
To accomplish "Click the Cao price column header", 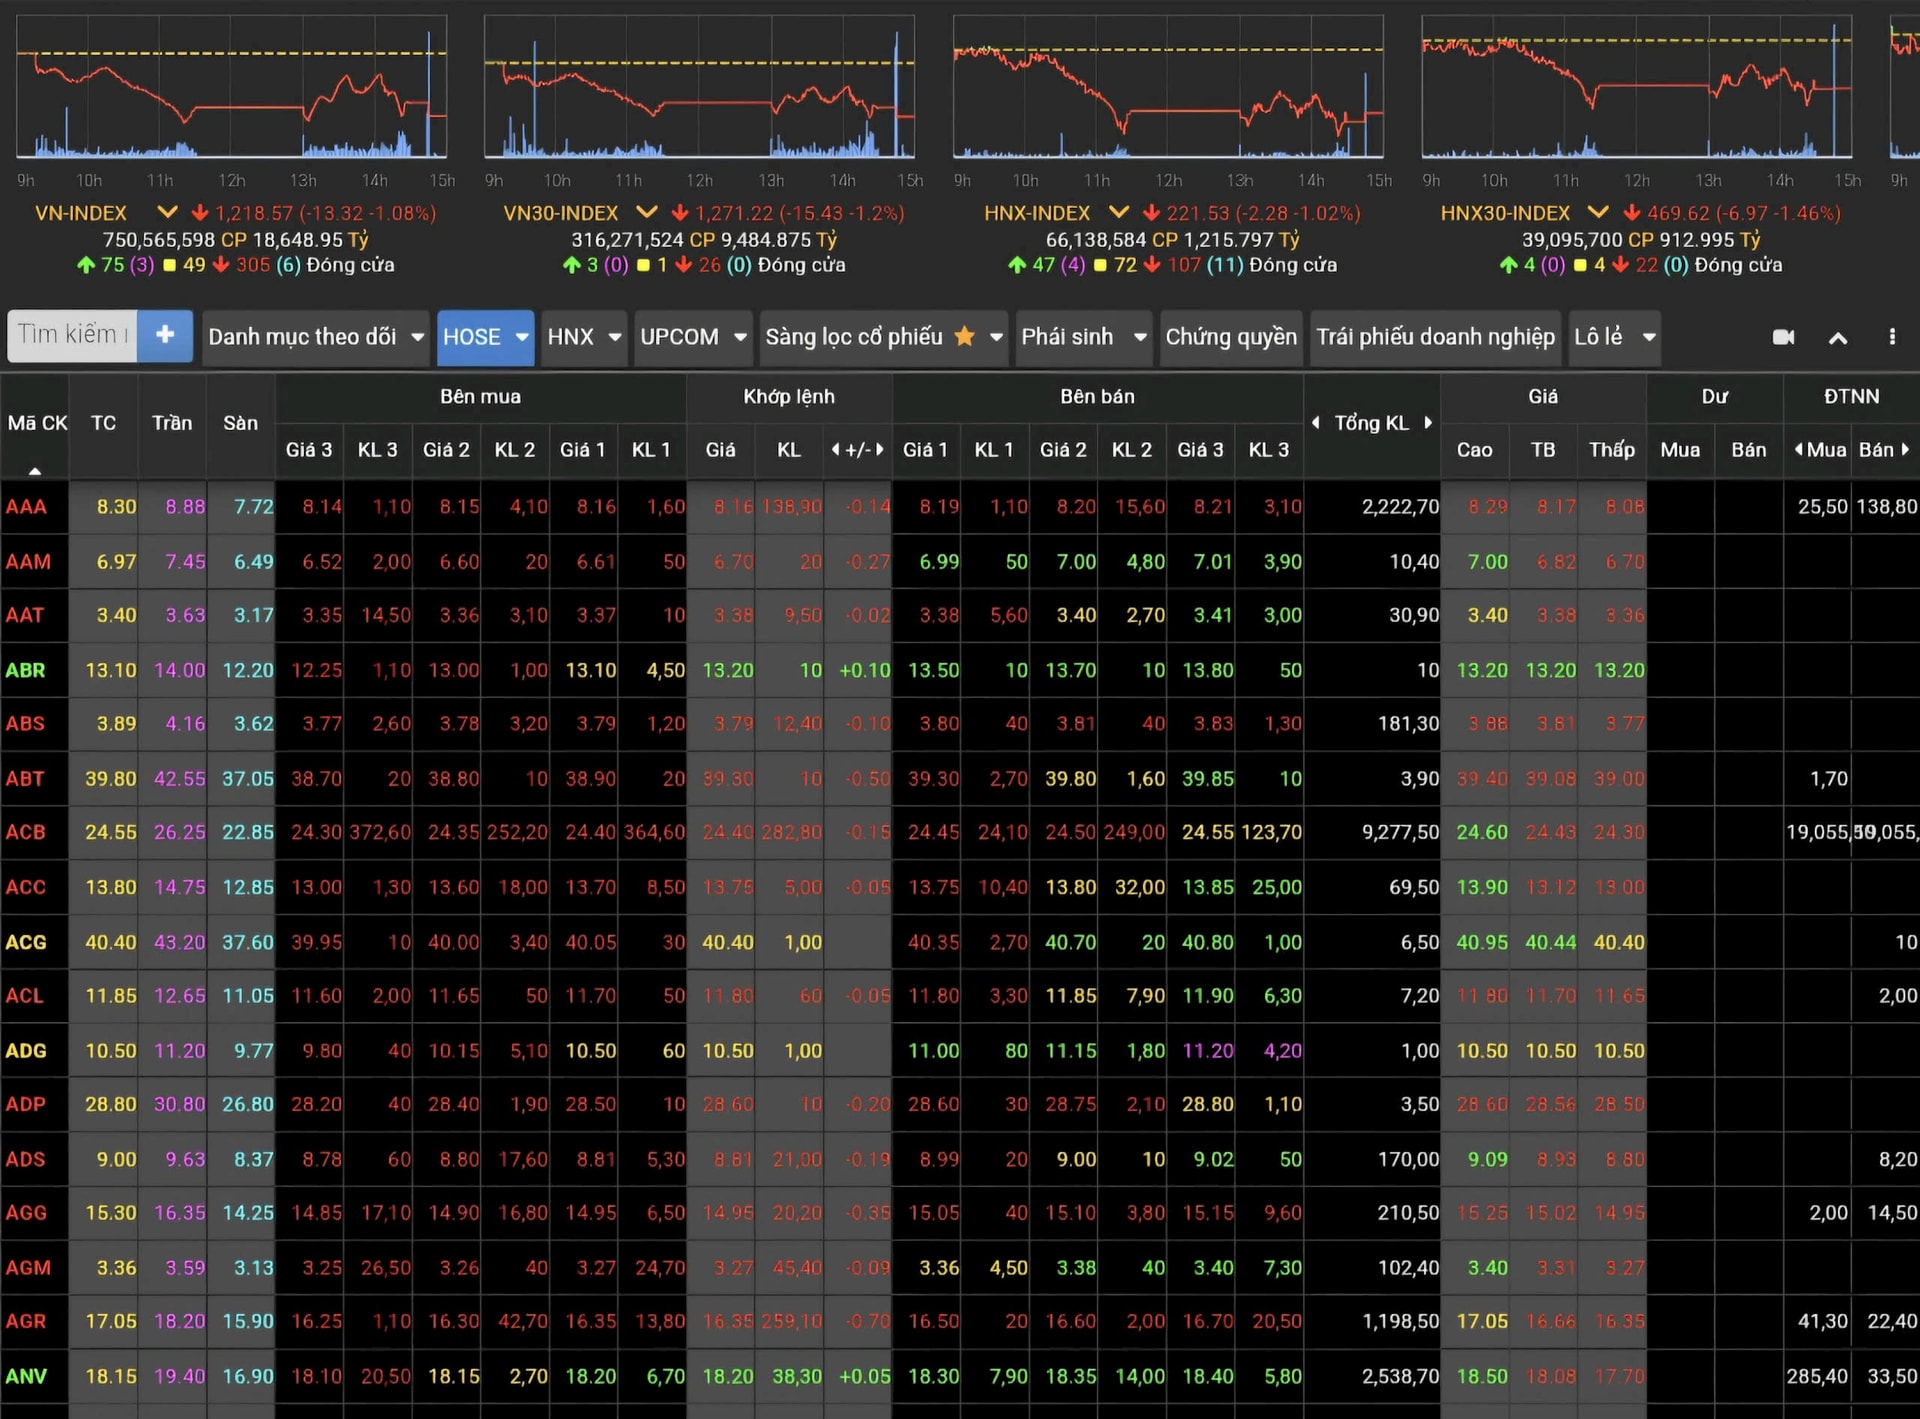I will pyautogui.click(x=1474, y=450).
